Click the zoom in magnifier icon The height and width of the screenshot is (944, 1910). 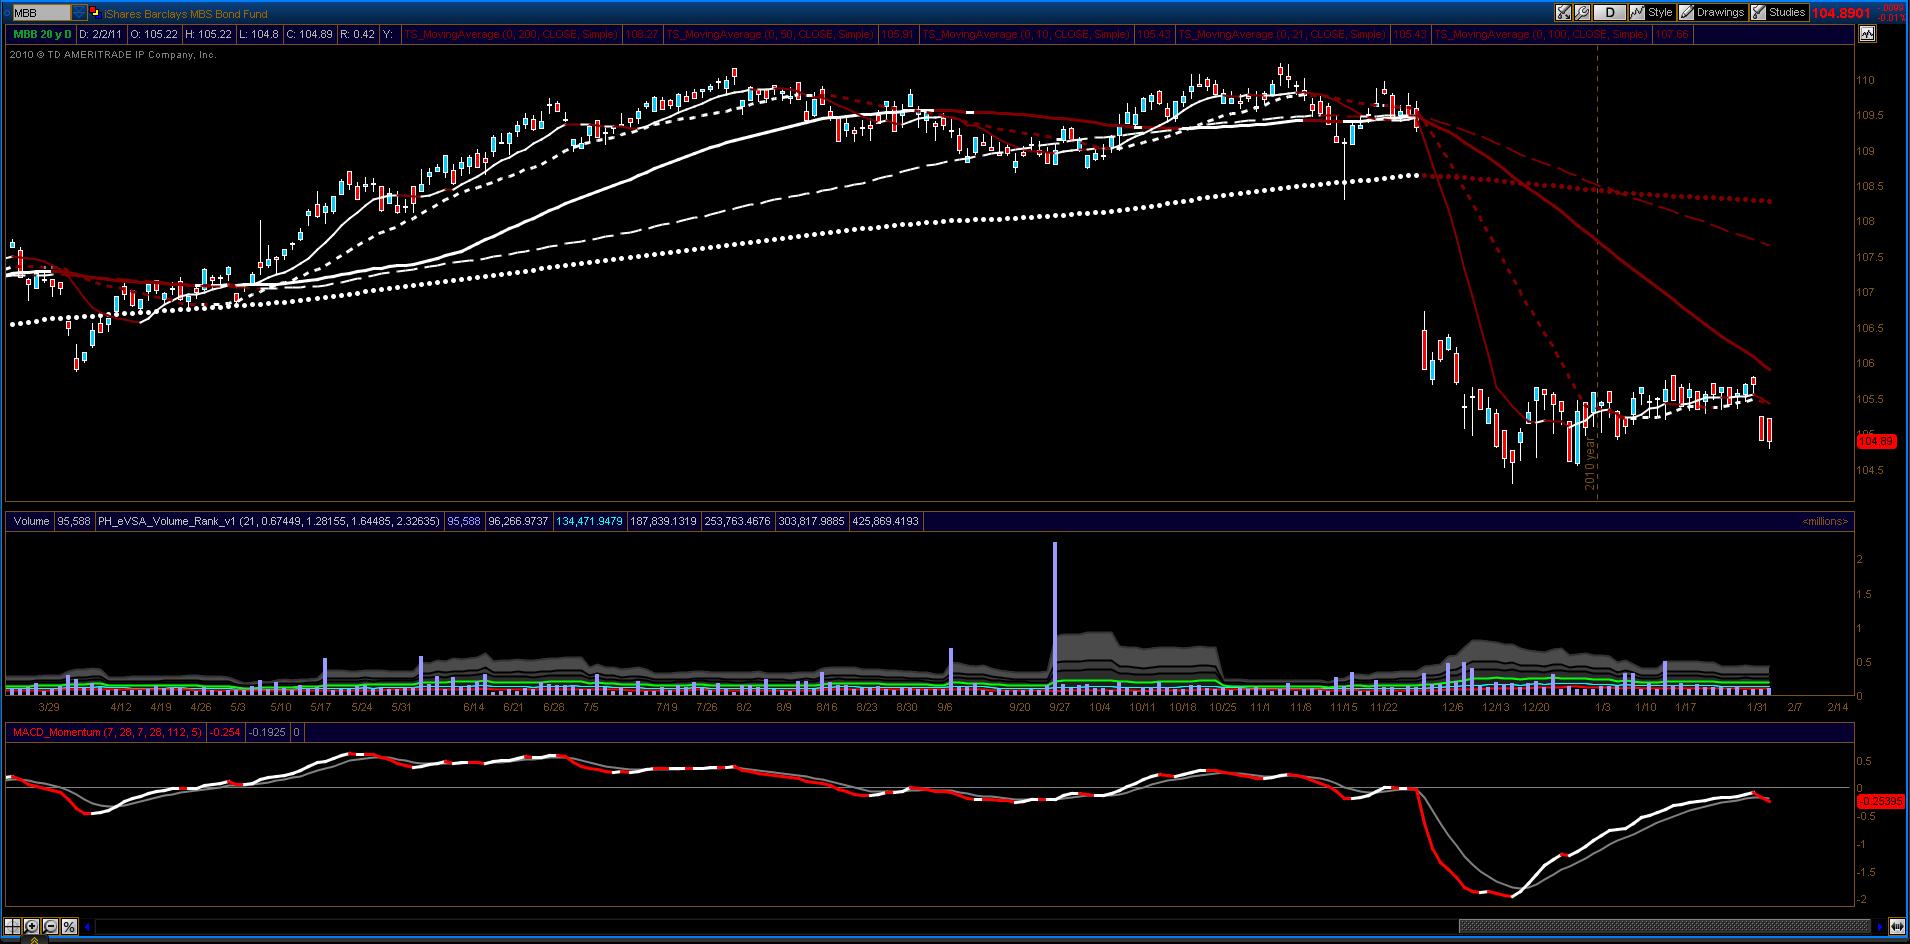point(32,926)
